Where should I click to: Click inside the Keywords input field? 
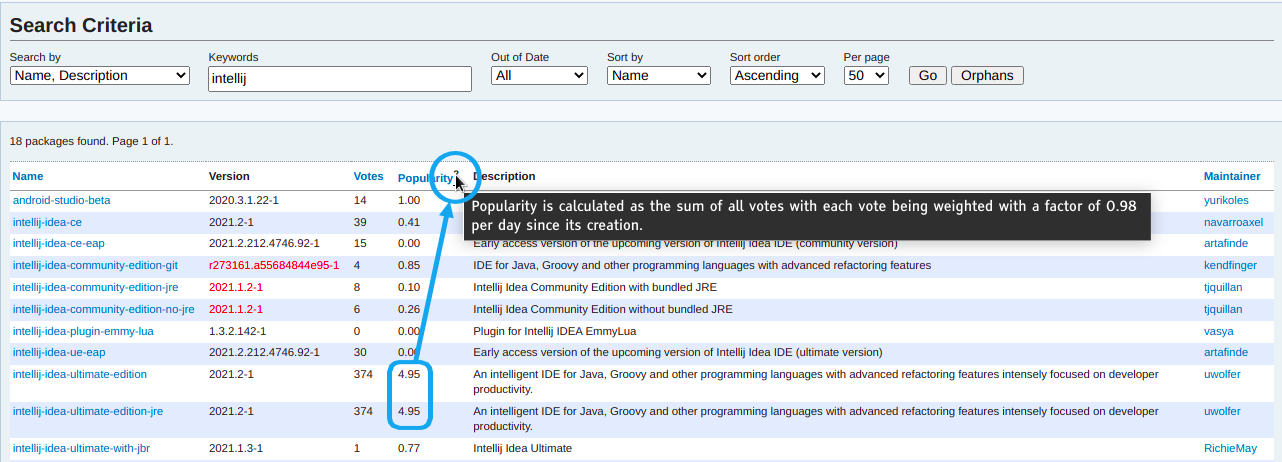click(339, 80)
